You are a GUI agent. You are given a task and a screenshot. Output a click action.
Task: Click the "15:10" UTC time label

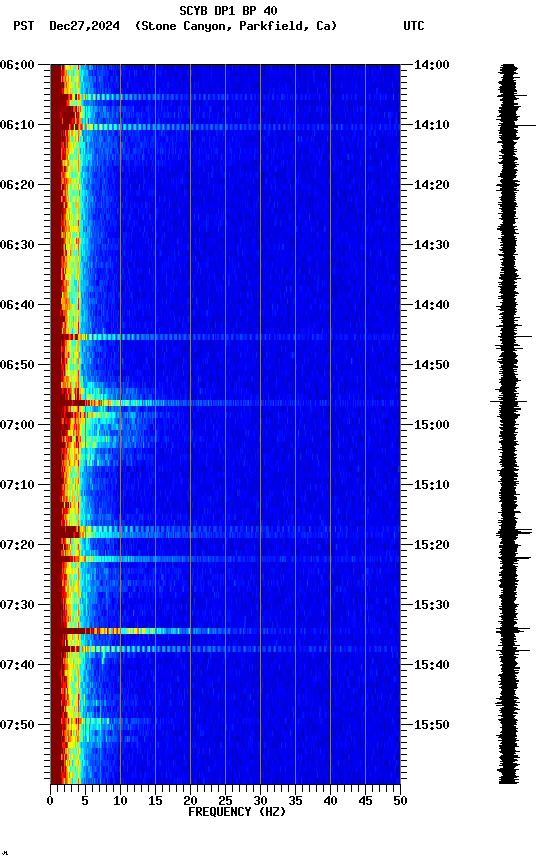(x=432, y=485)
